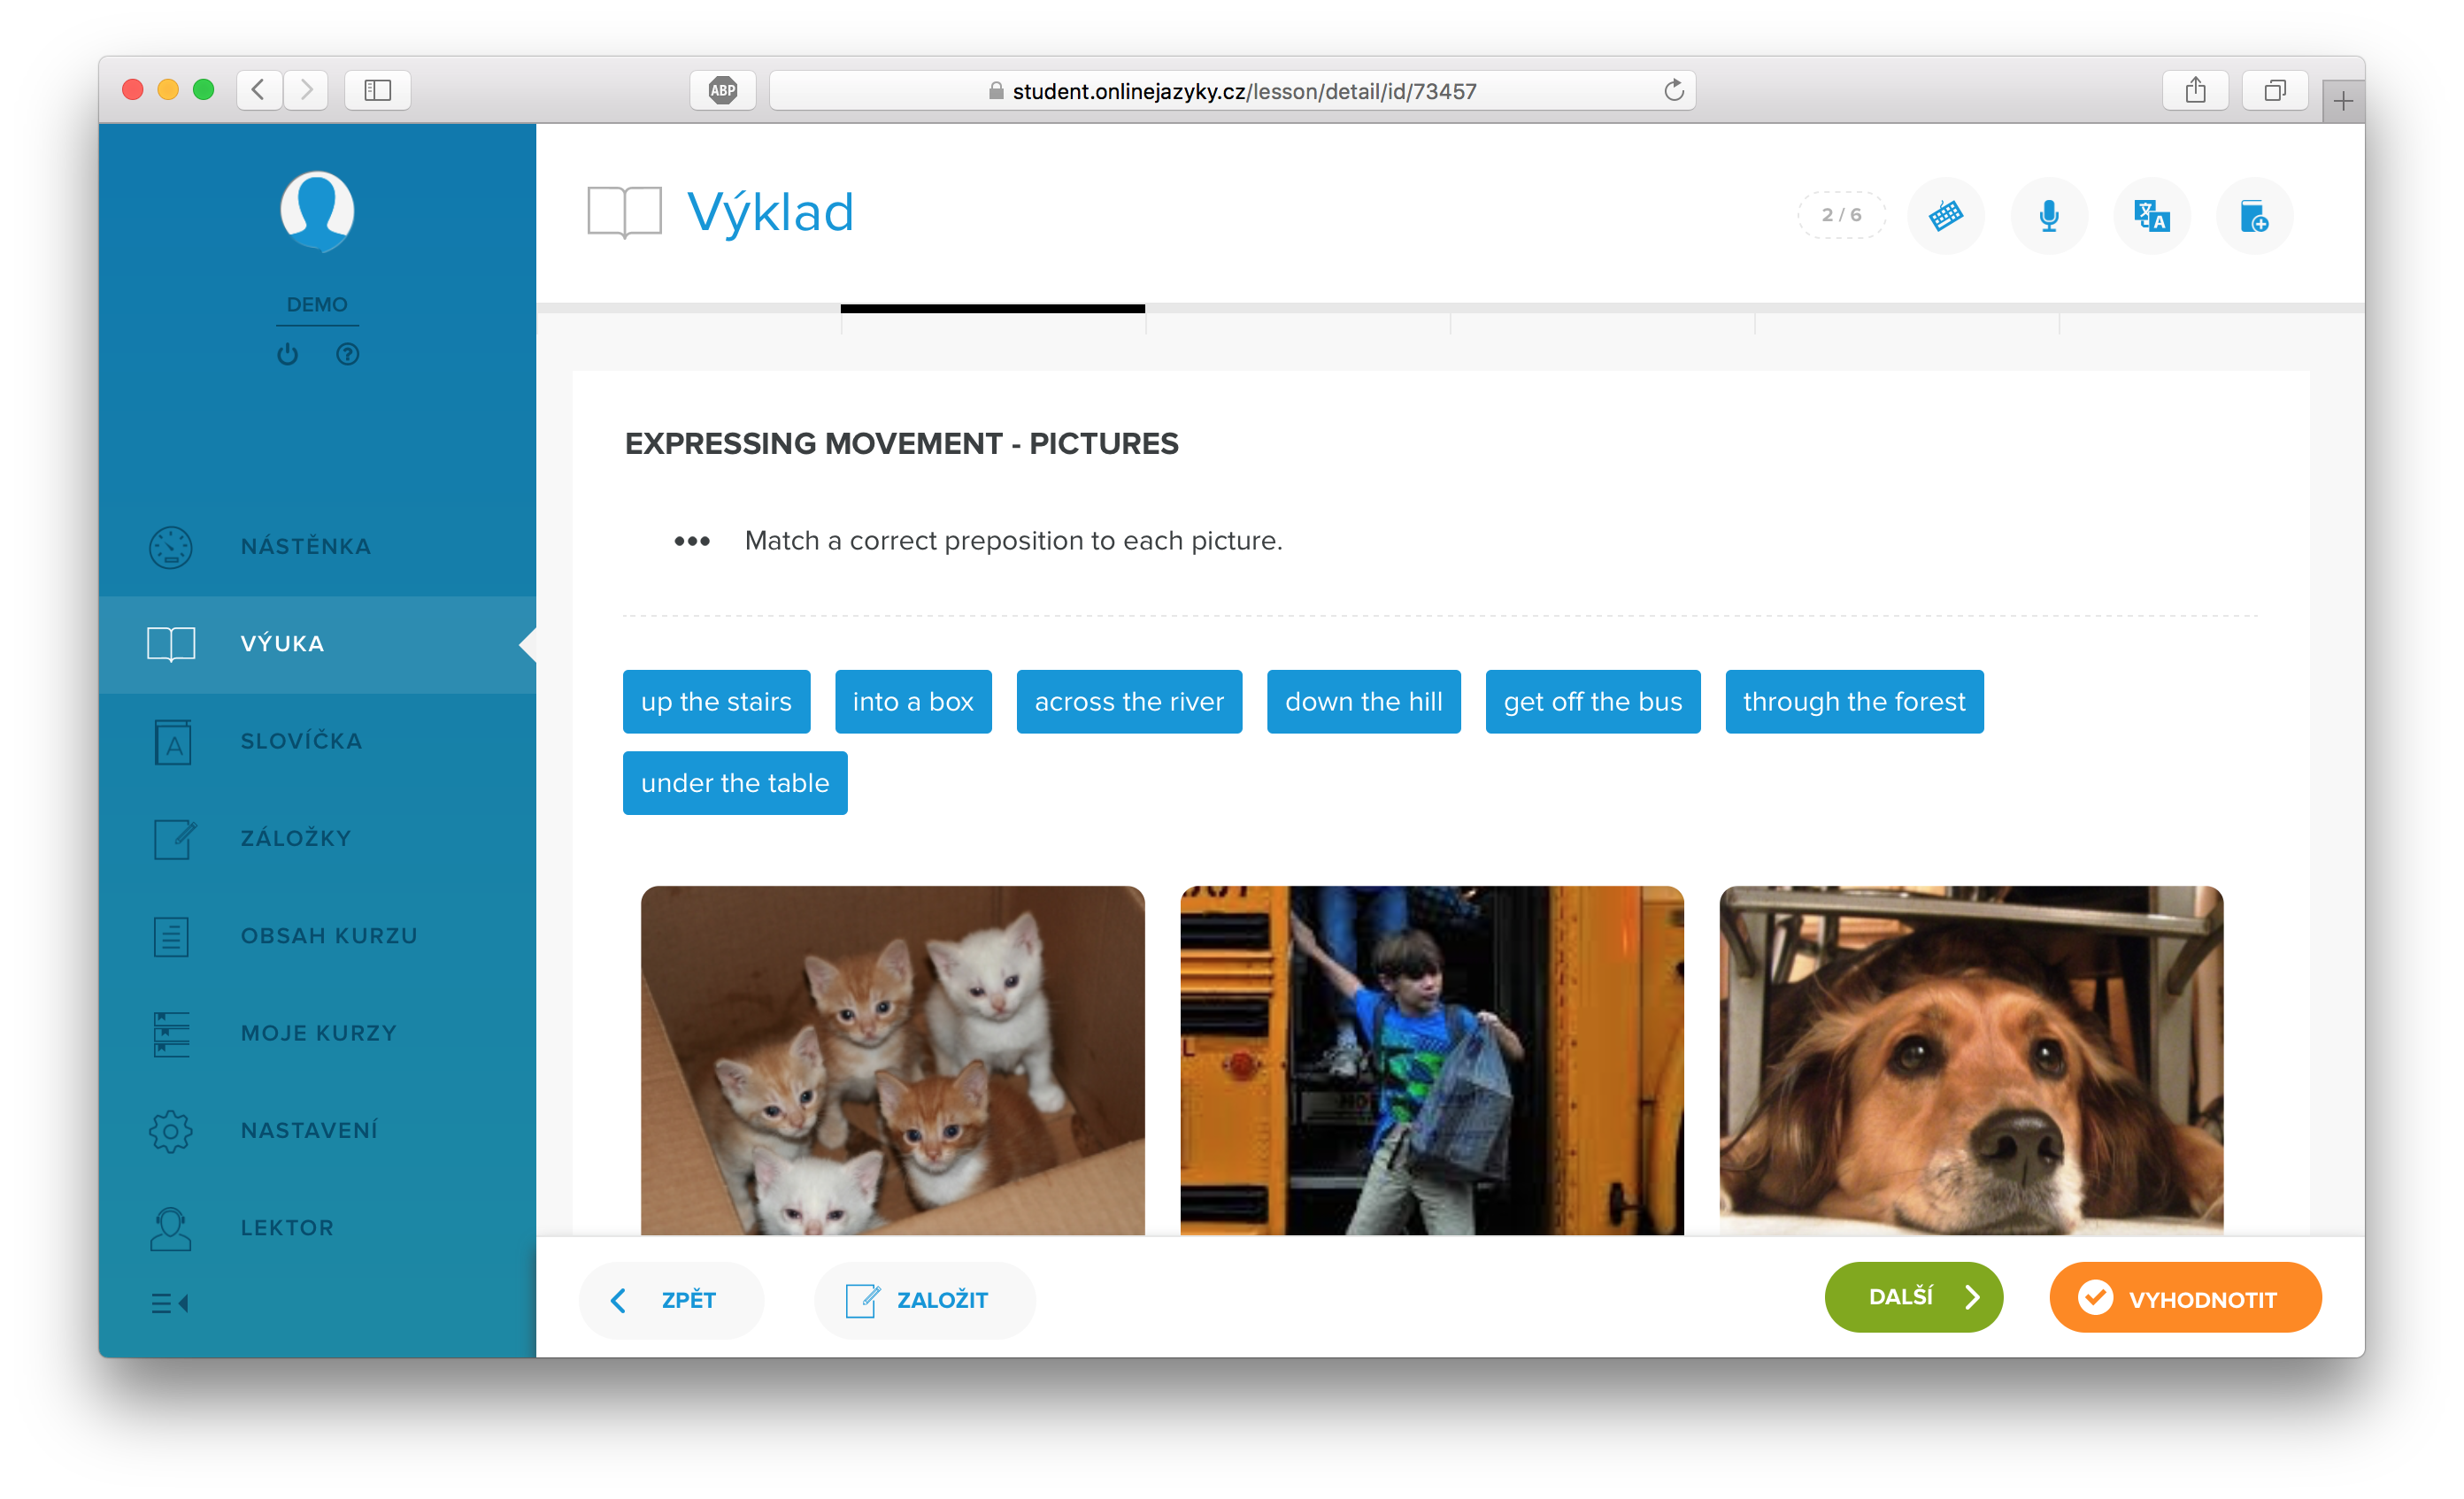Click the third lesson progress segment

coord(1297,311)
